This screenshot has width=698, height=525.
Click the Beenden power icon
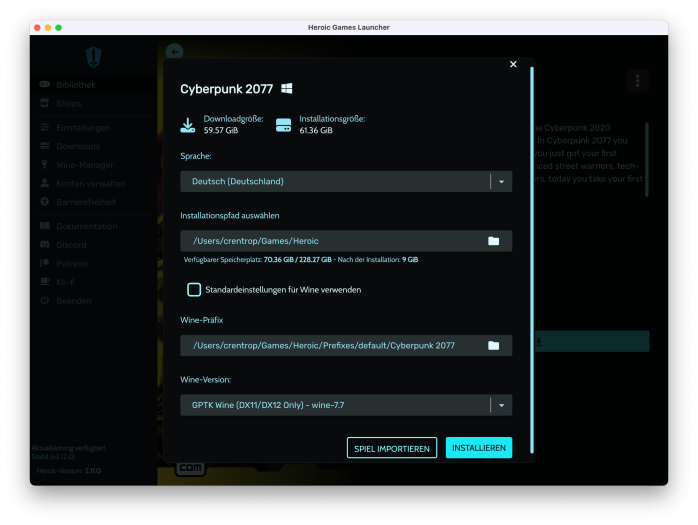point(45,301)
